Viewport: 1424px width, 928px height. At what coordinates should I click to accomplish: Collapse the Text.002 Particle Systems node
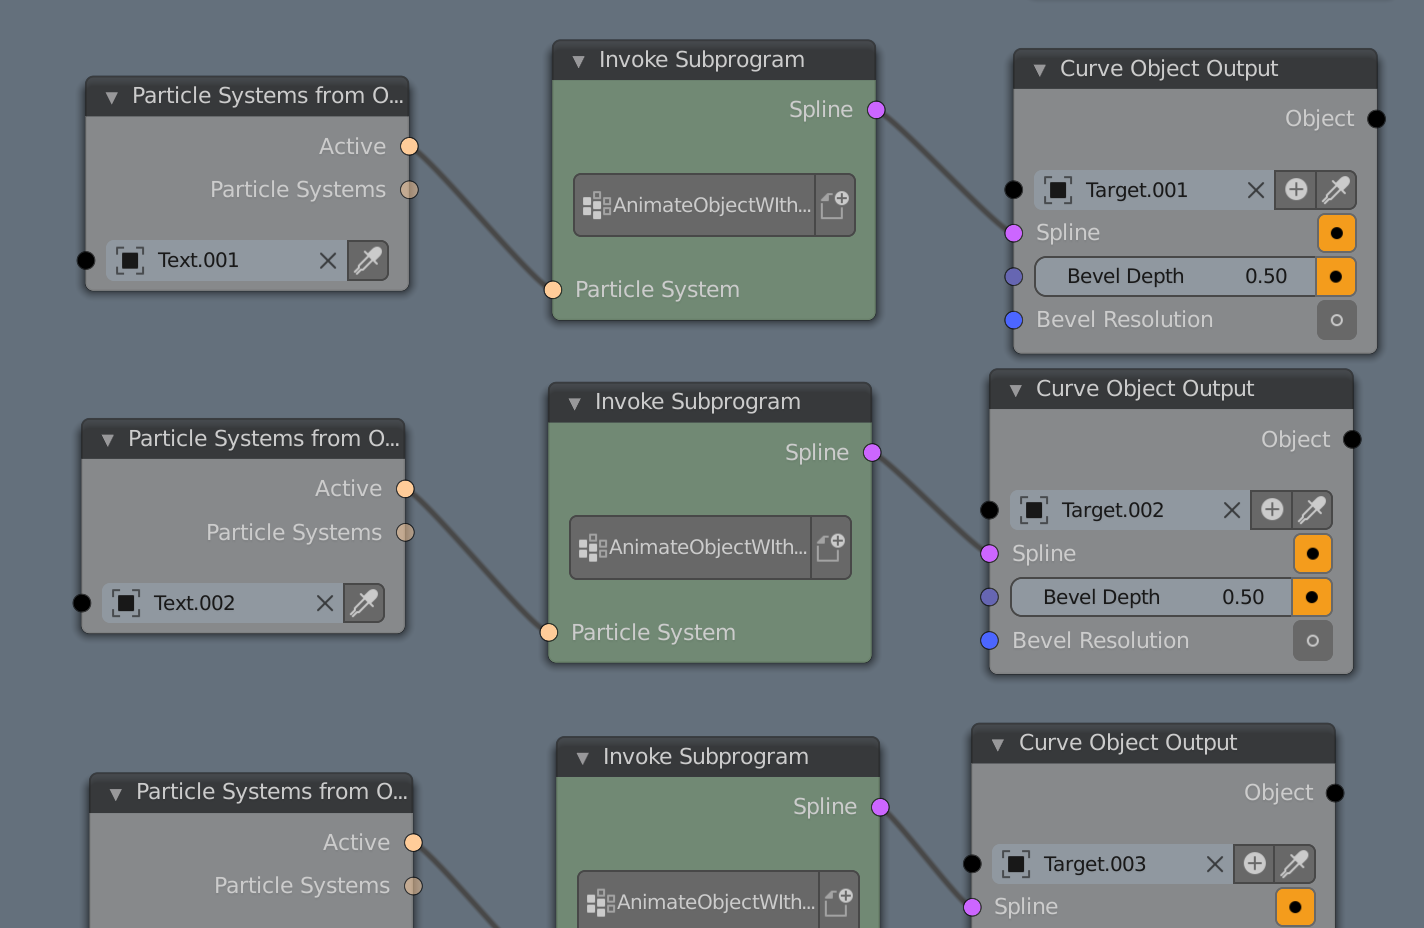108,440
